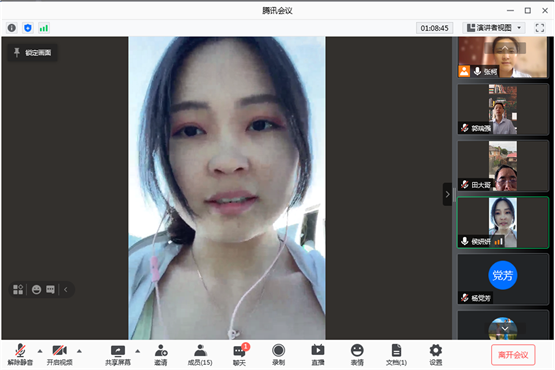The image size is (555, 370).
Task: Check the green network signal icon
Action: point(44,28)
